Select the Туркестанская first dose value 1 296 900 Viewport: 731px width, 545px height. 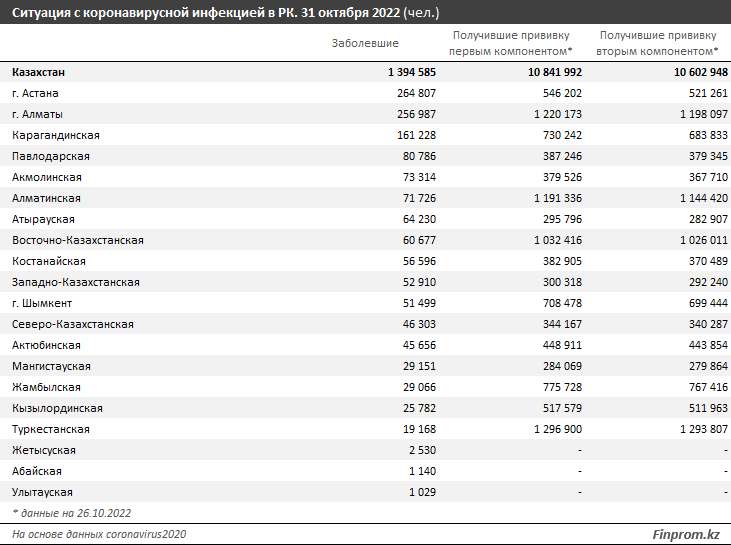click(558, 429)
